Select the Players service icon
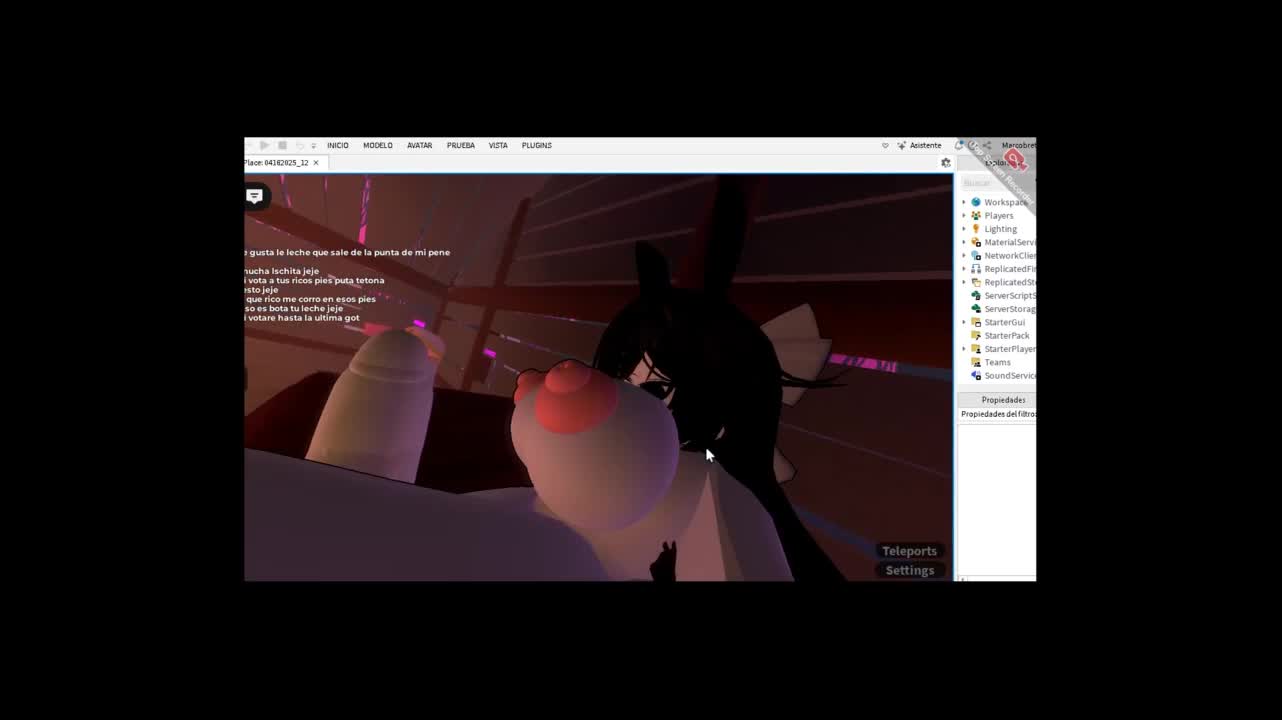 976,216
